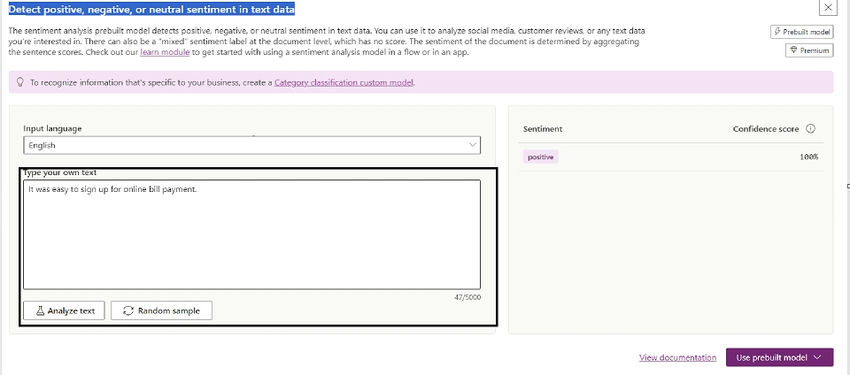
Task: Click the Input language dropdown chevron
Action: coord(472,145)
